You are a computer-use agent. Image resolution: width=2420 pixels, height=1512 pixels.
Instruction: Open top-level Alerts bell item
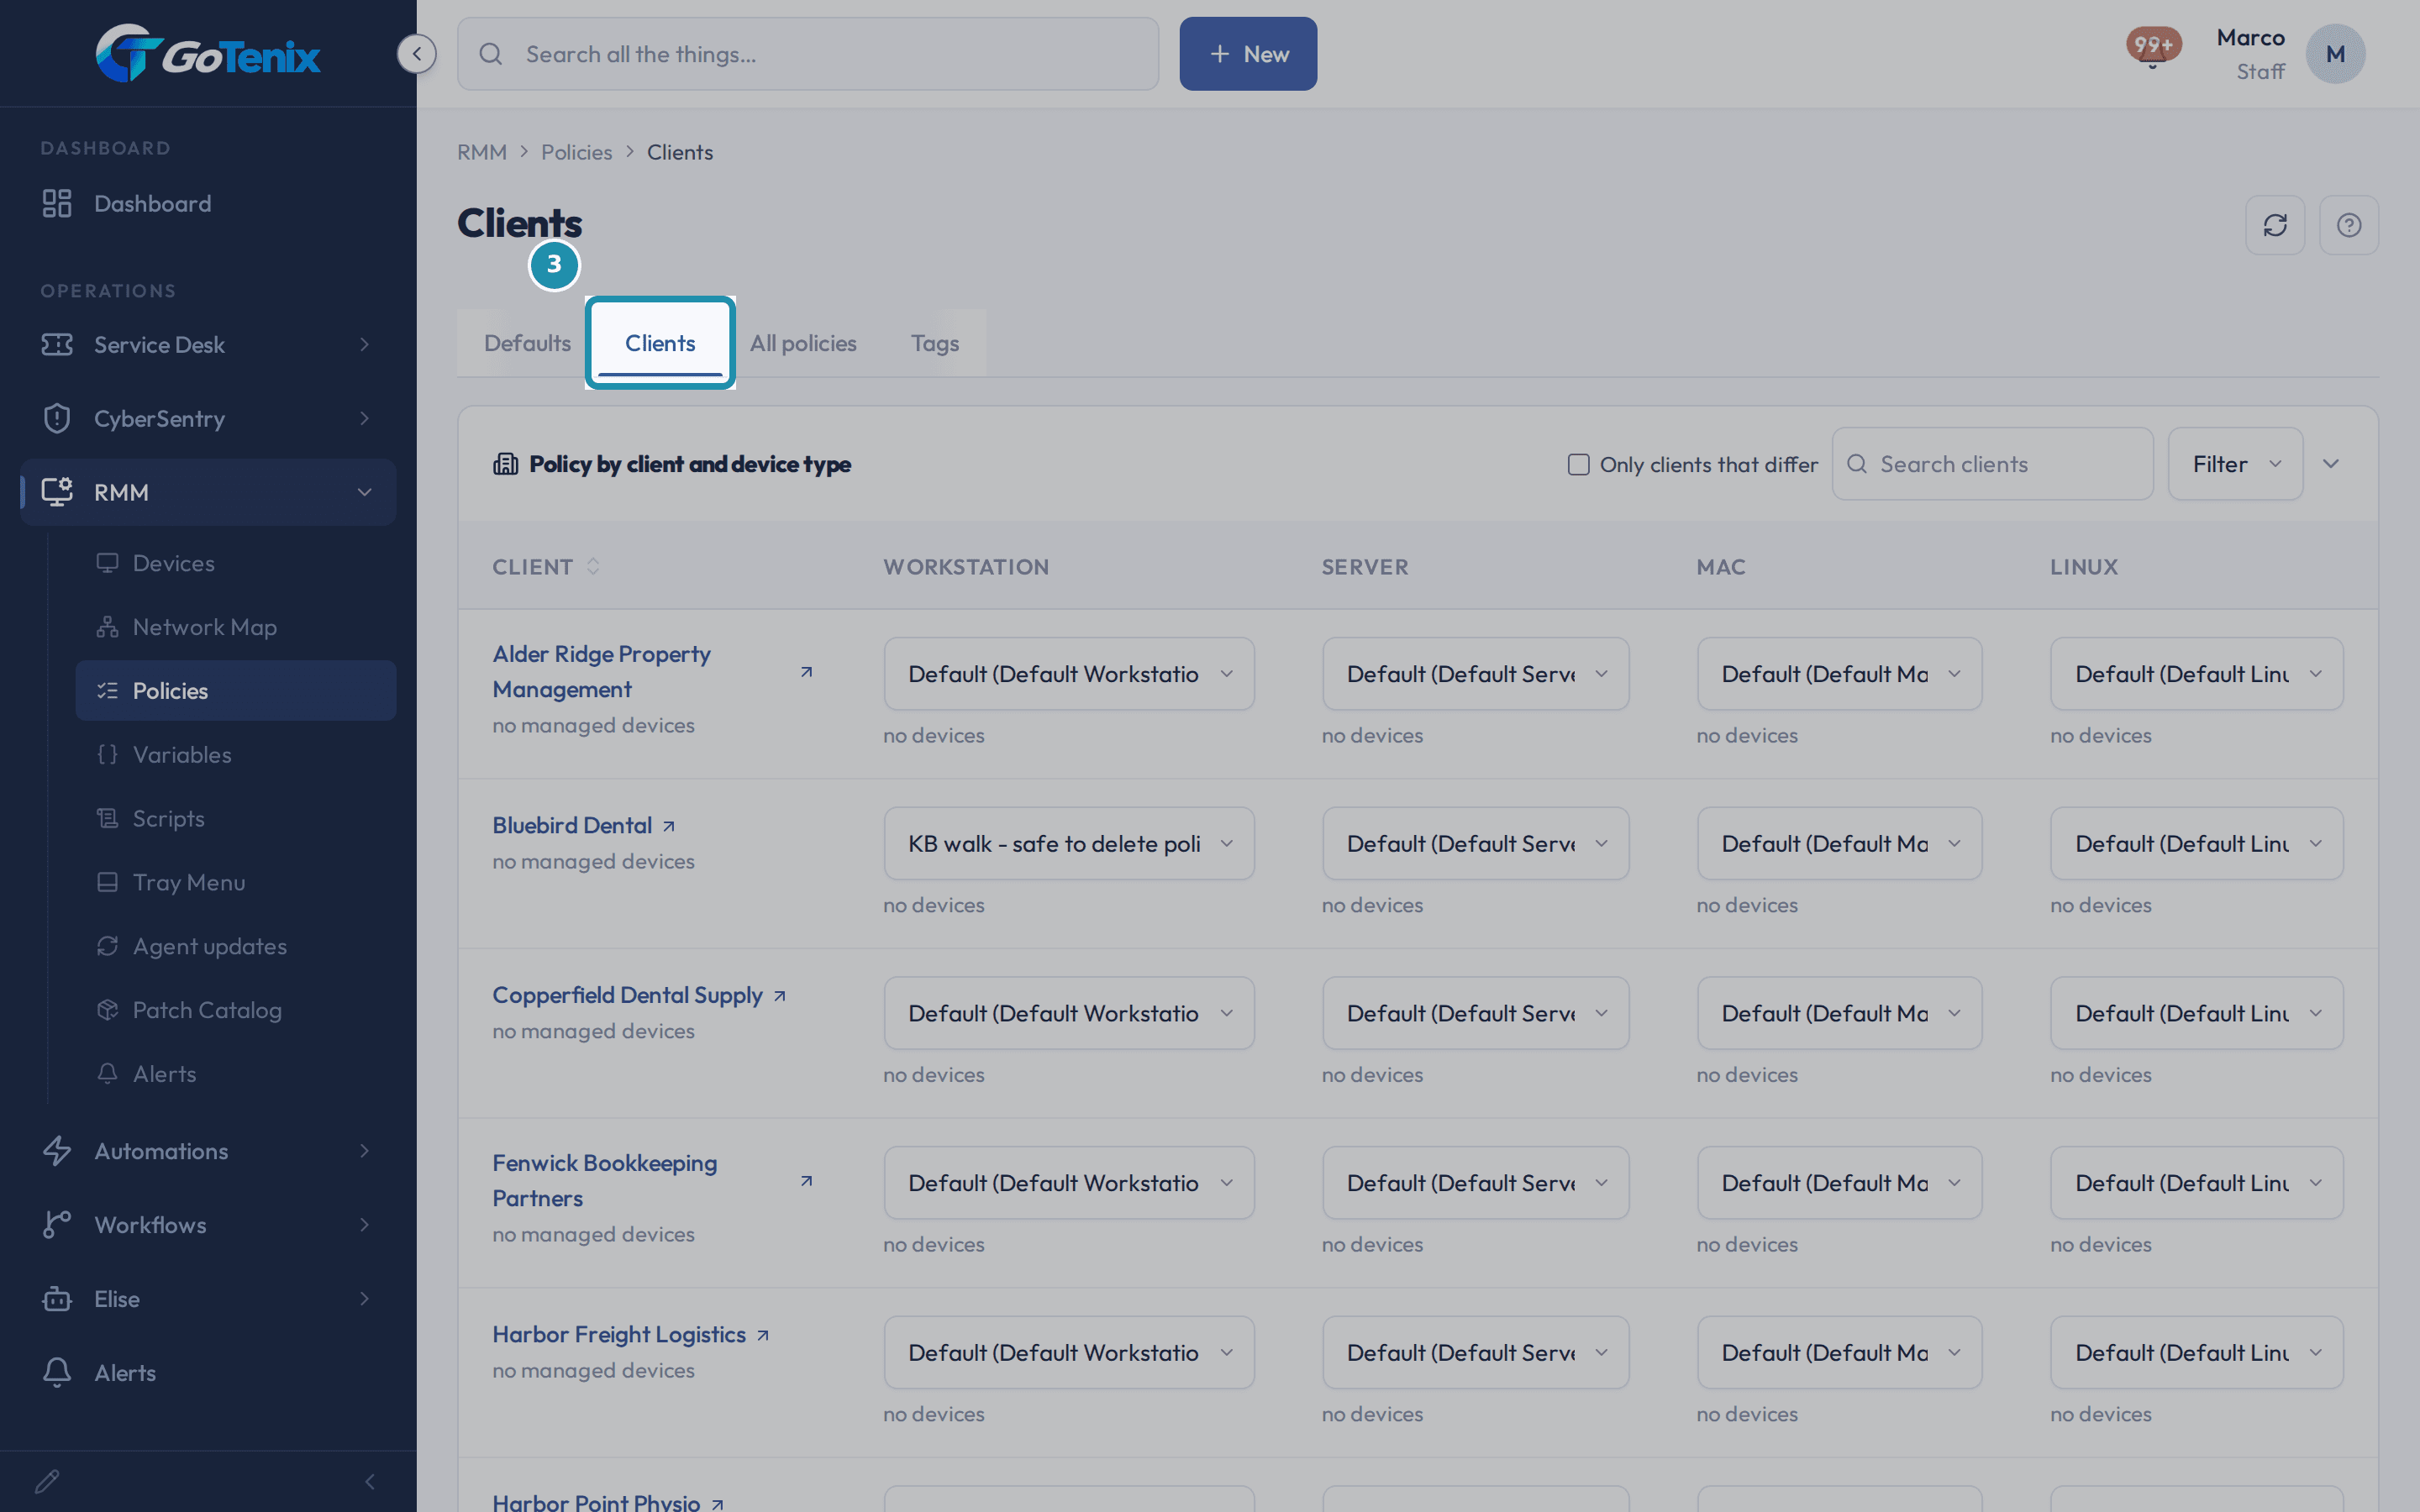point(208,1373)
